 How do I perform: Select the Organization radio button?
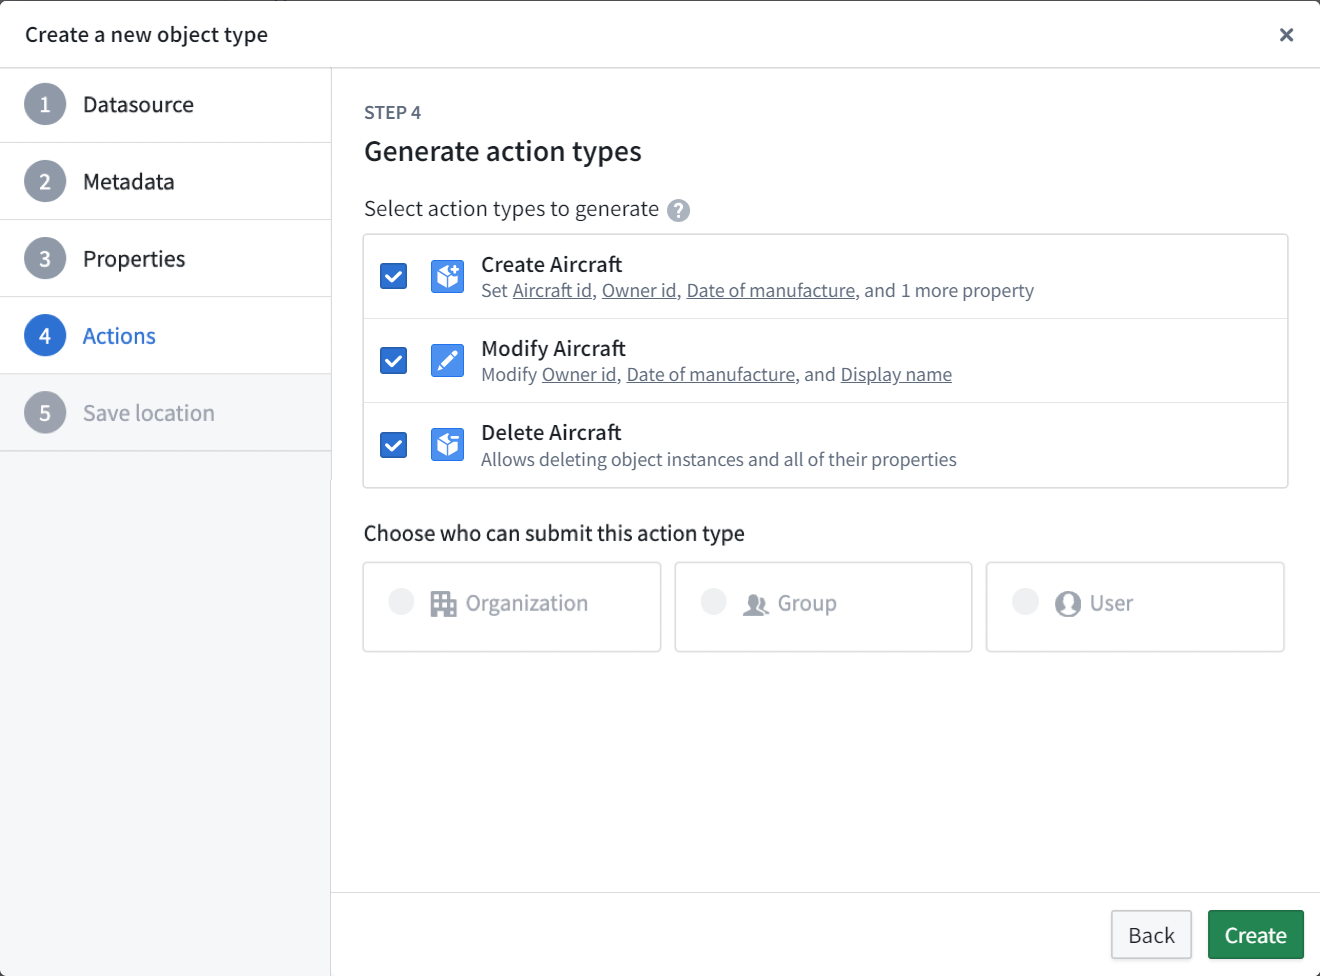tap(401, 601)
